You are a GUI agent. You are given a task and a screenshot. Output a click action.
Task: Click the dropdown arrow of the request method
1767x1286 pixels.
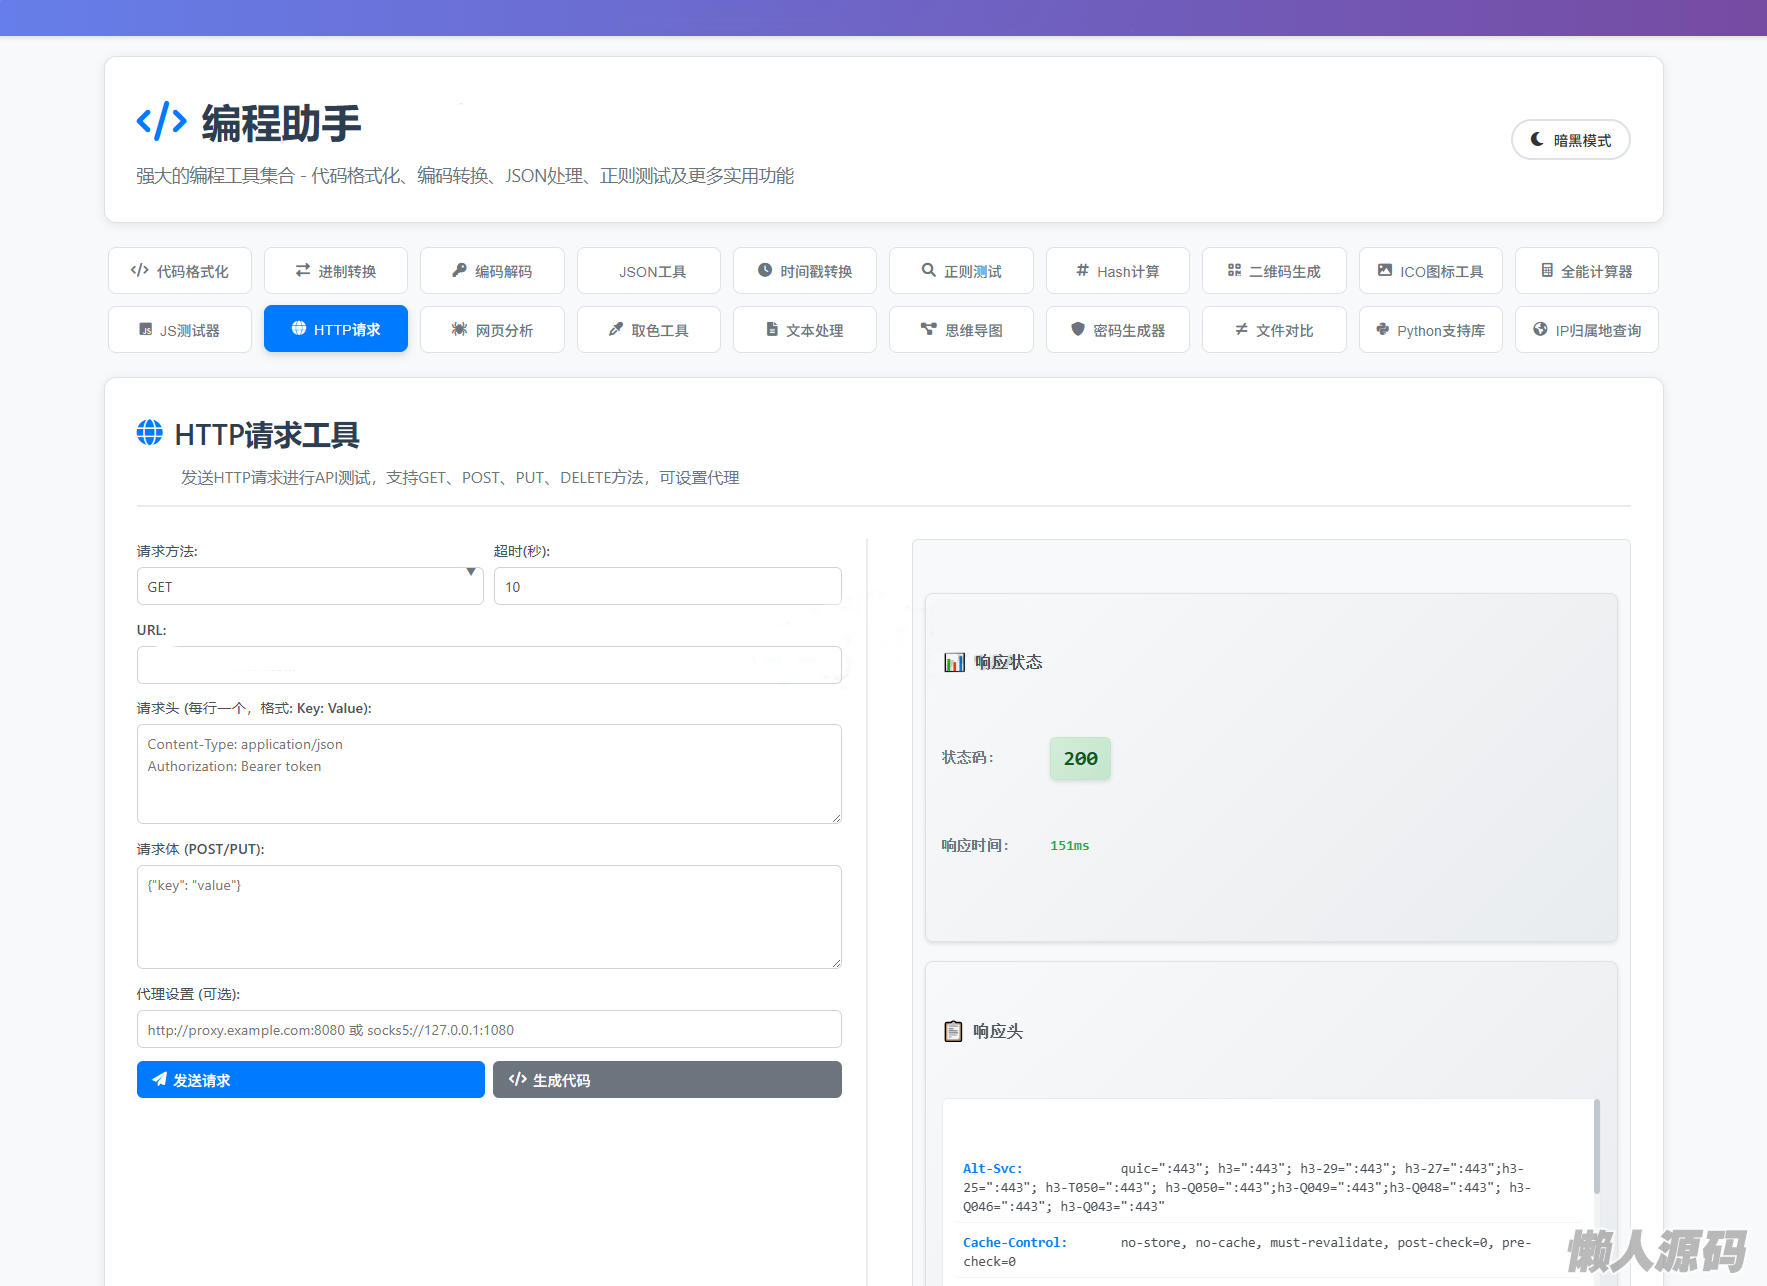(470, 573)
